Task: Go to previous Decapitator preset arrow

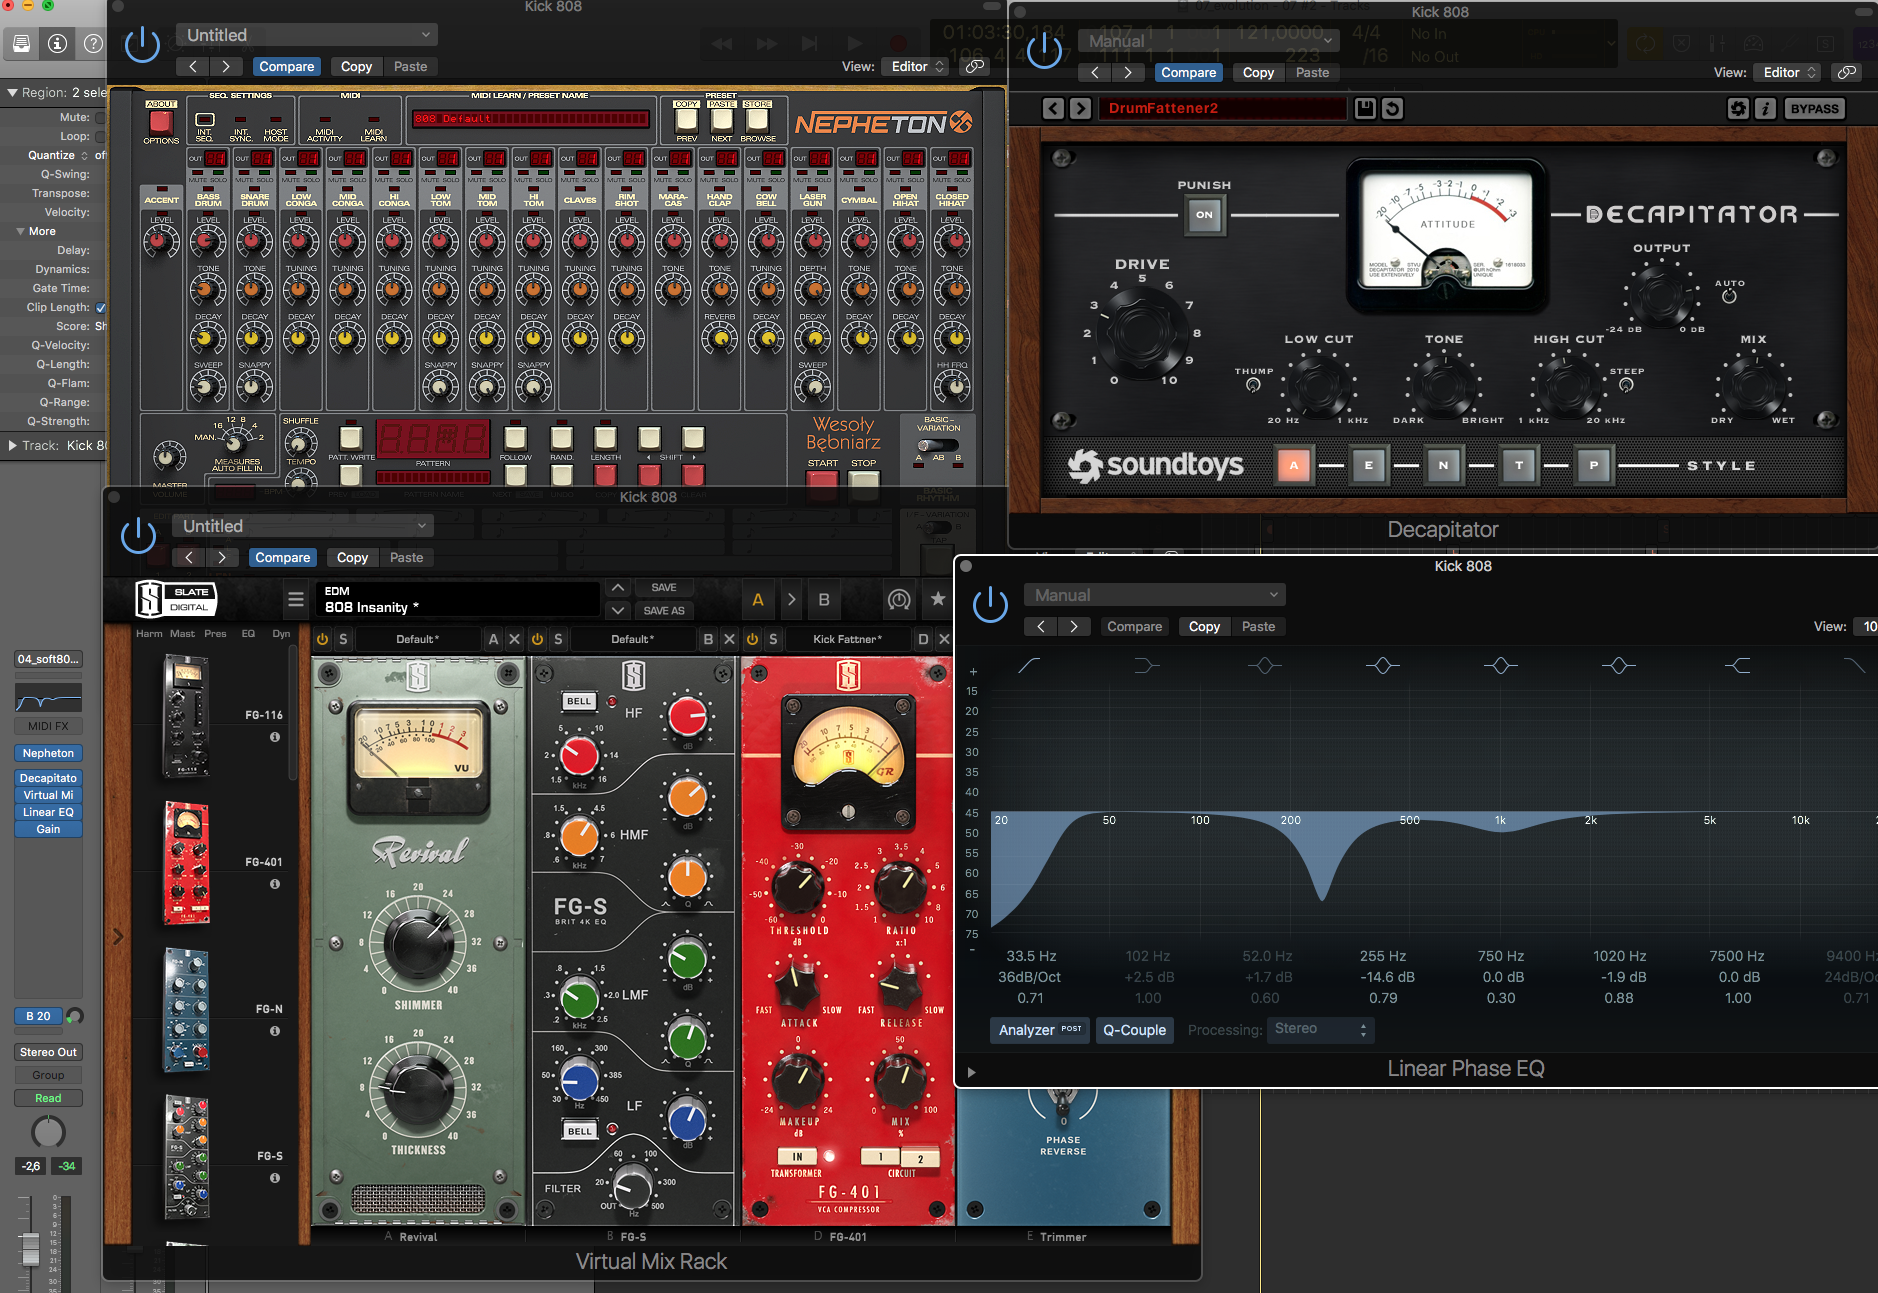Action: coord(1053,108)
